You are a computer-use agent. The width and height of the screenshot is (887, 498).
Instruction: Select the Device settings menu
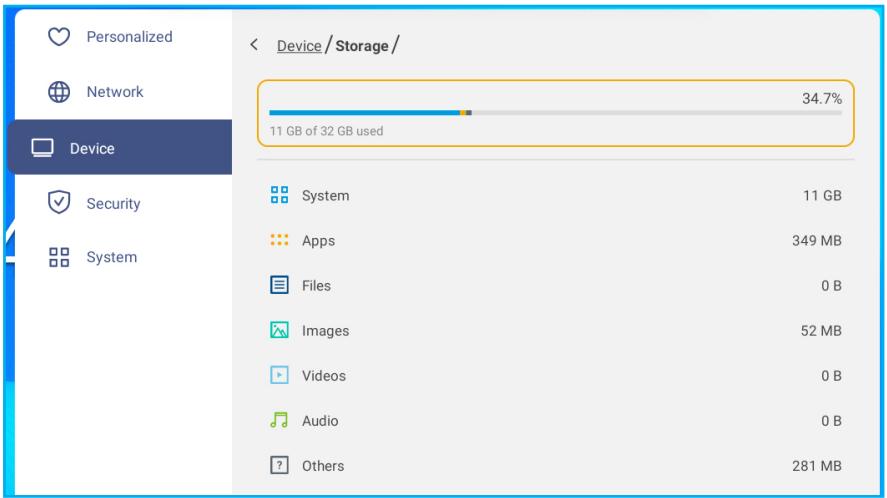(x=120, y=147)
